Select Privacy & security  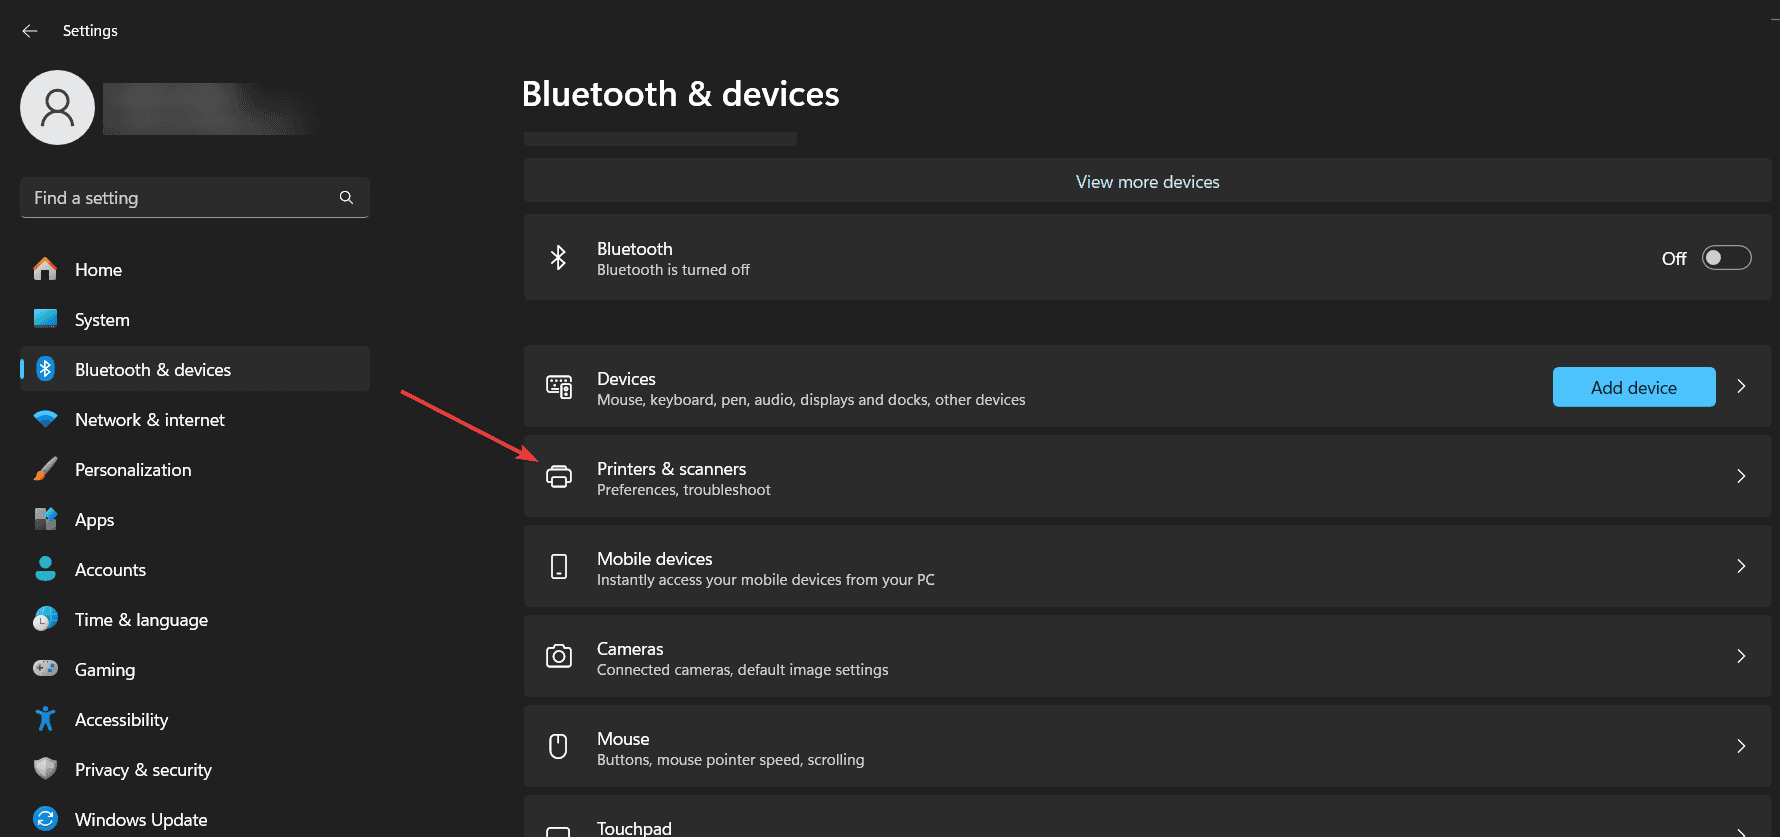[195, 769]
